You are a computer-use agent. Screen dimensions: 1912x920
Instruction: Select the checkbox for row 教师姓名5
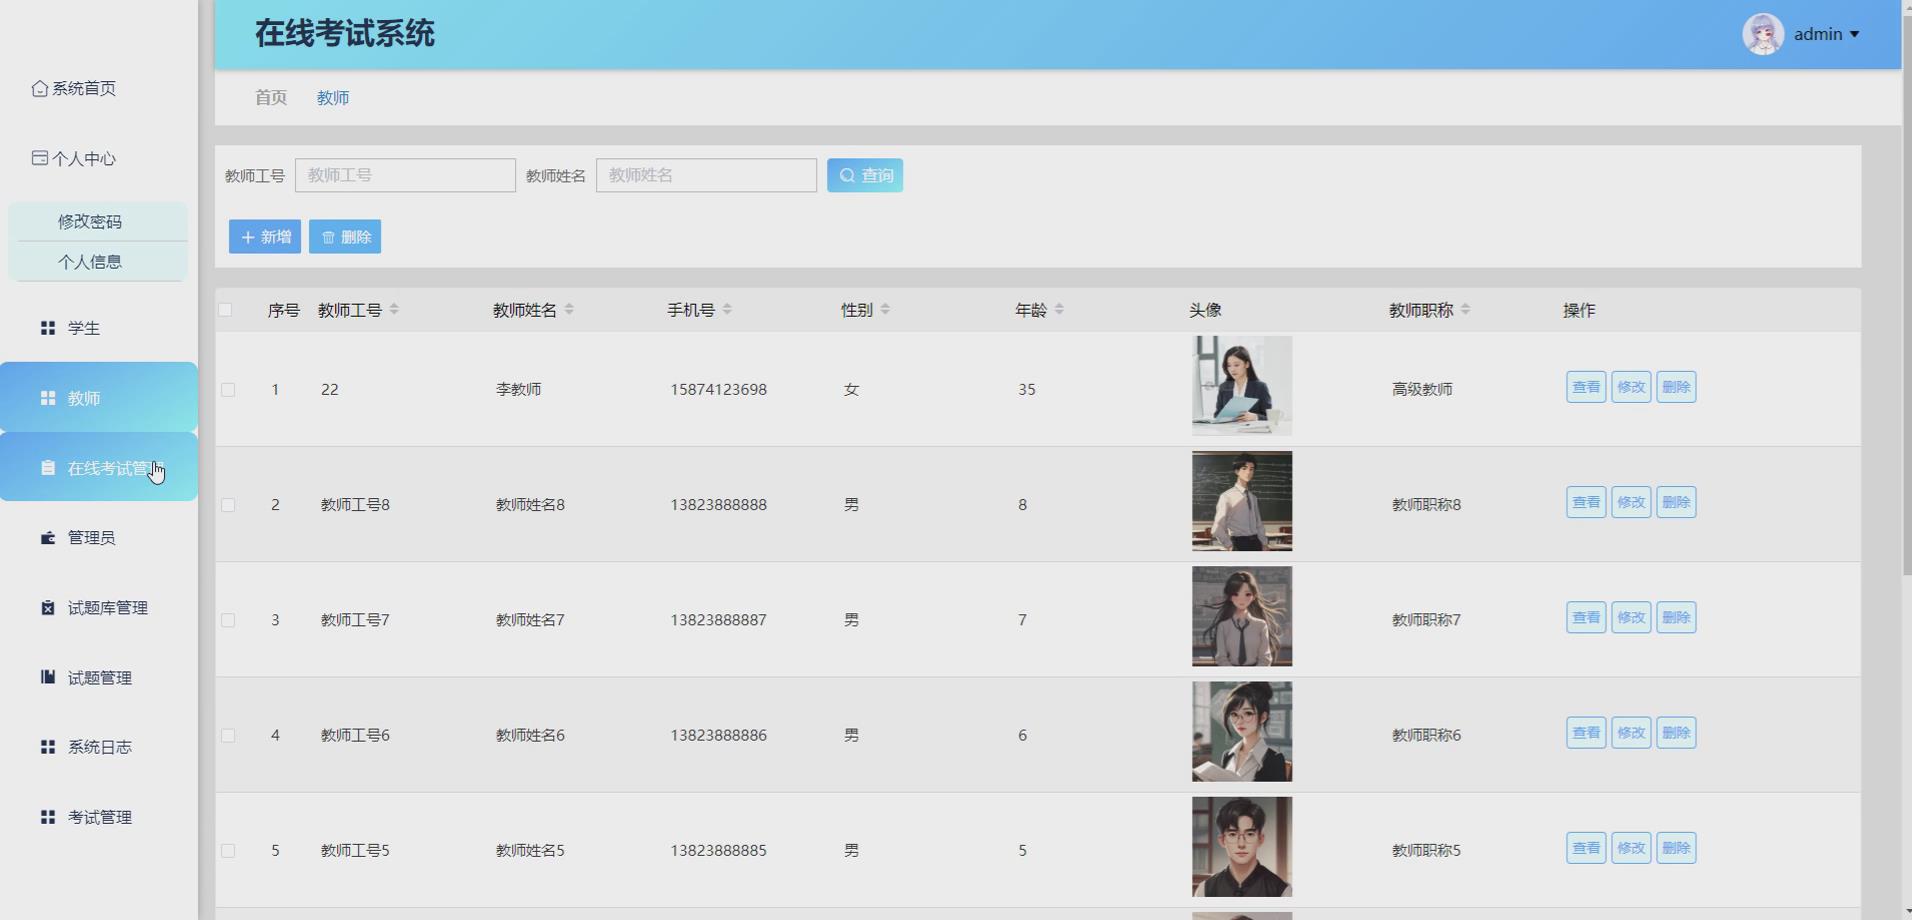228,851
